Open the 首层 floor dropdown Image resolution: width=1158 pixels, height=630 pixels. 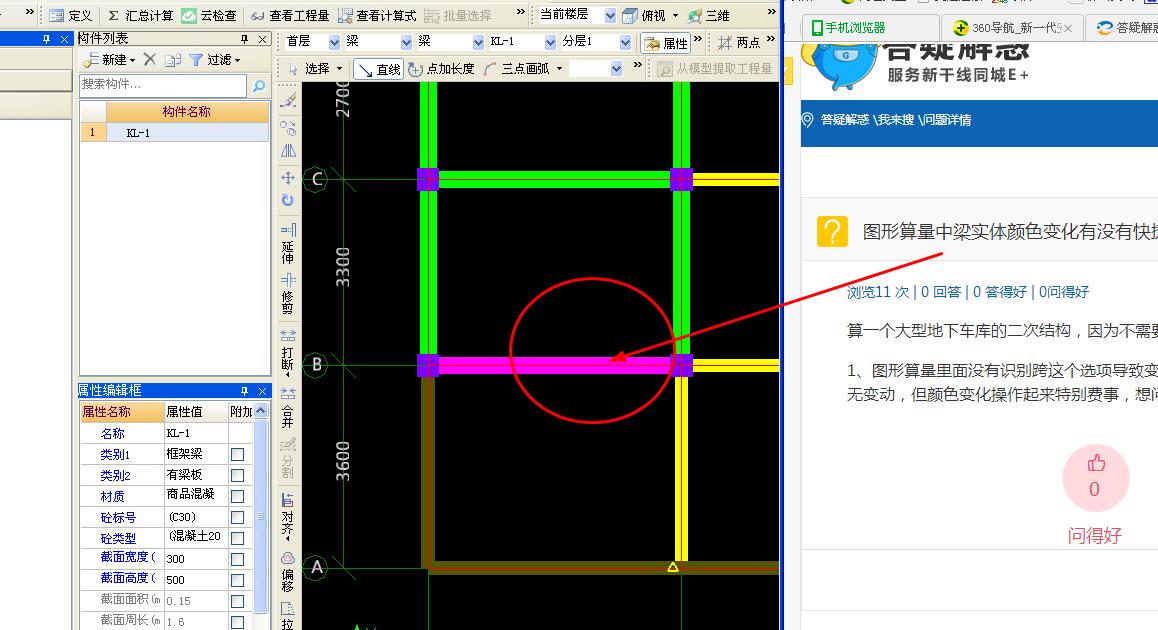(x=334, y=42)
